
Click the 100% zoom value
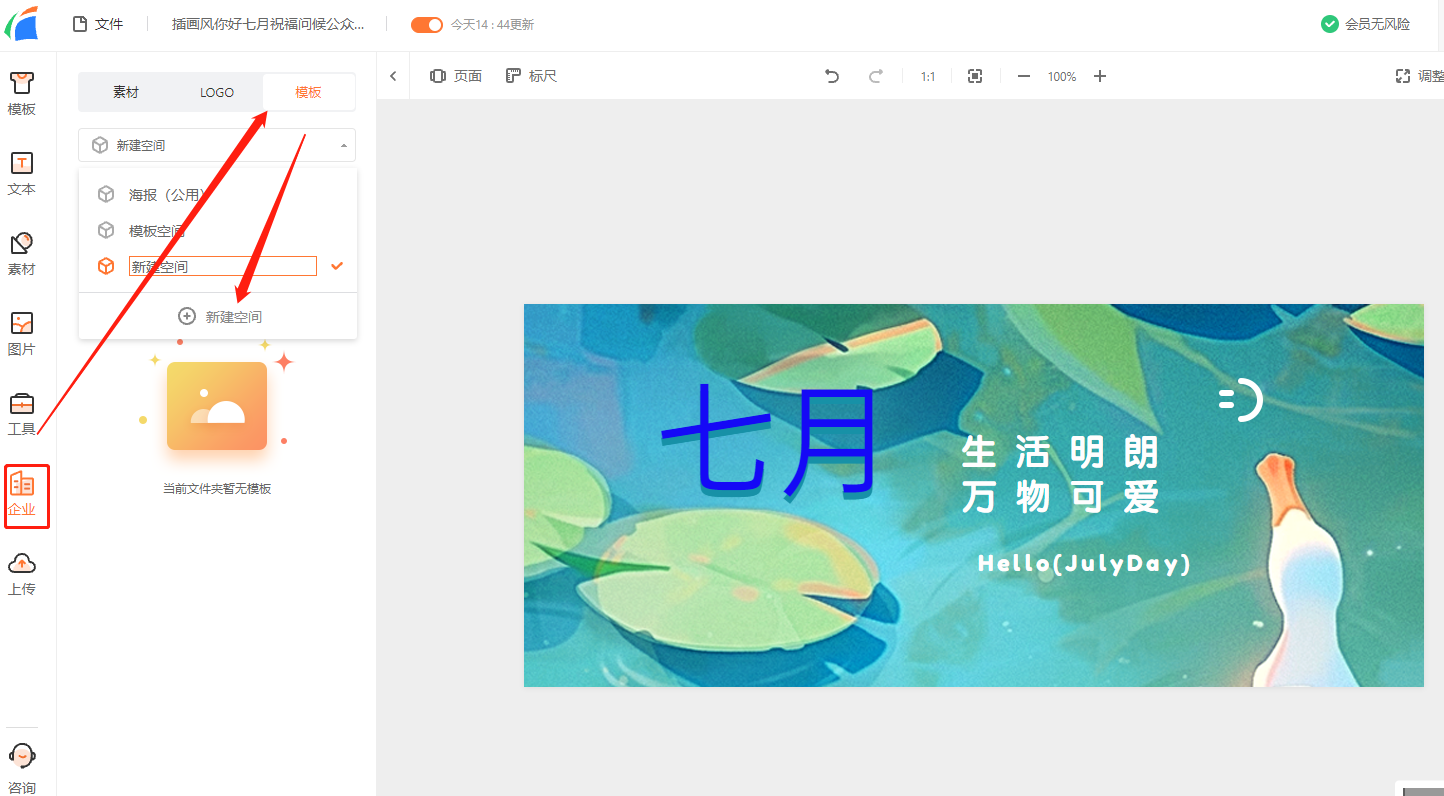pyautogui.click(x=1062, y=76)
